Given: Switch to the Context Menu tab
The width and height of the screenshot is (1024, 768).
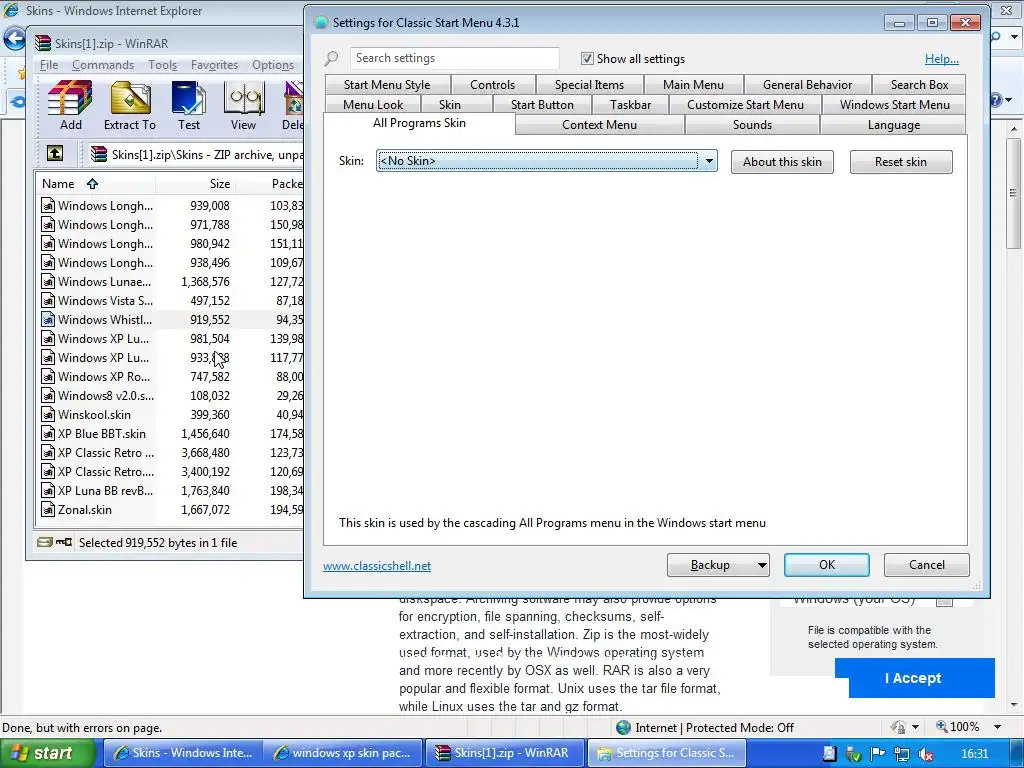Looking at the screenshot, I should (x=600, y=125).
